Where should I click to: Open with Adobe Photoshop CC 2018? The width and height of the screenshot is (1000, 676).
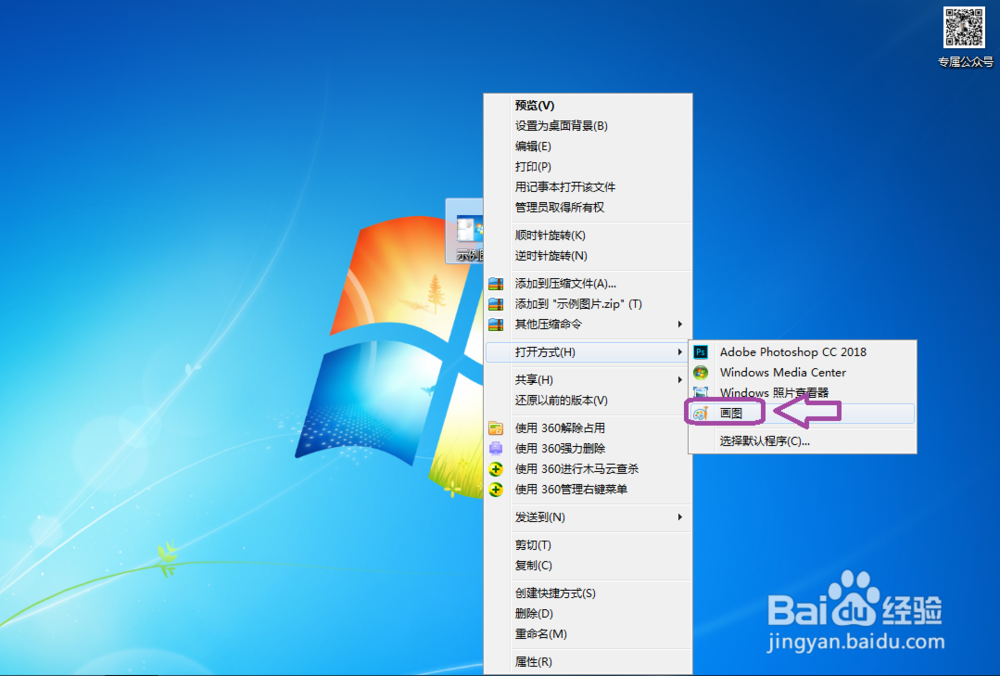coord(802,352)
